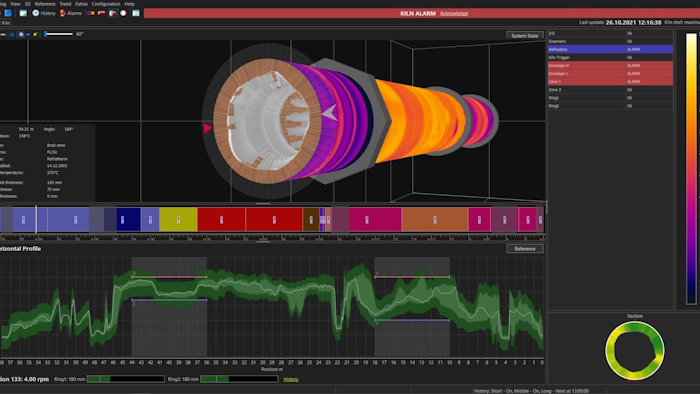Image resolution: width=700 pixels, height=394 pixels.
Task: Click the blue screen icon in toolbar
Action: point(8,13)
